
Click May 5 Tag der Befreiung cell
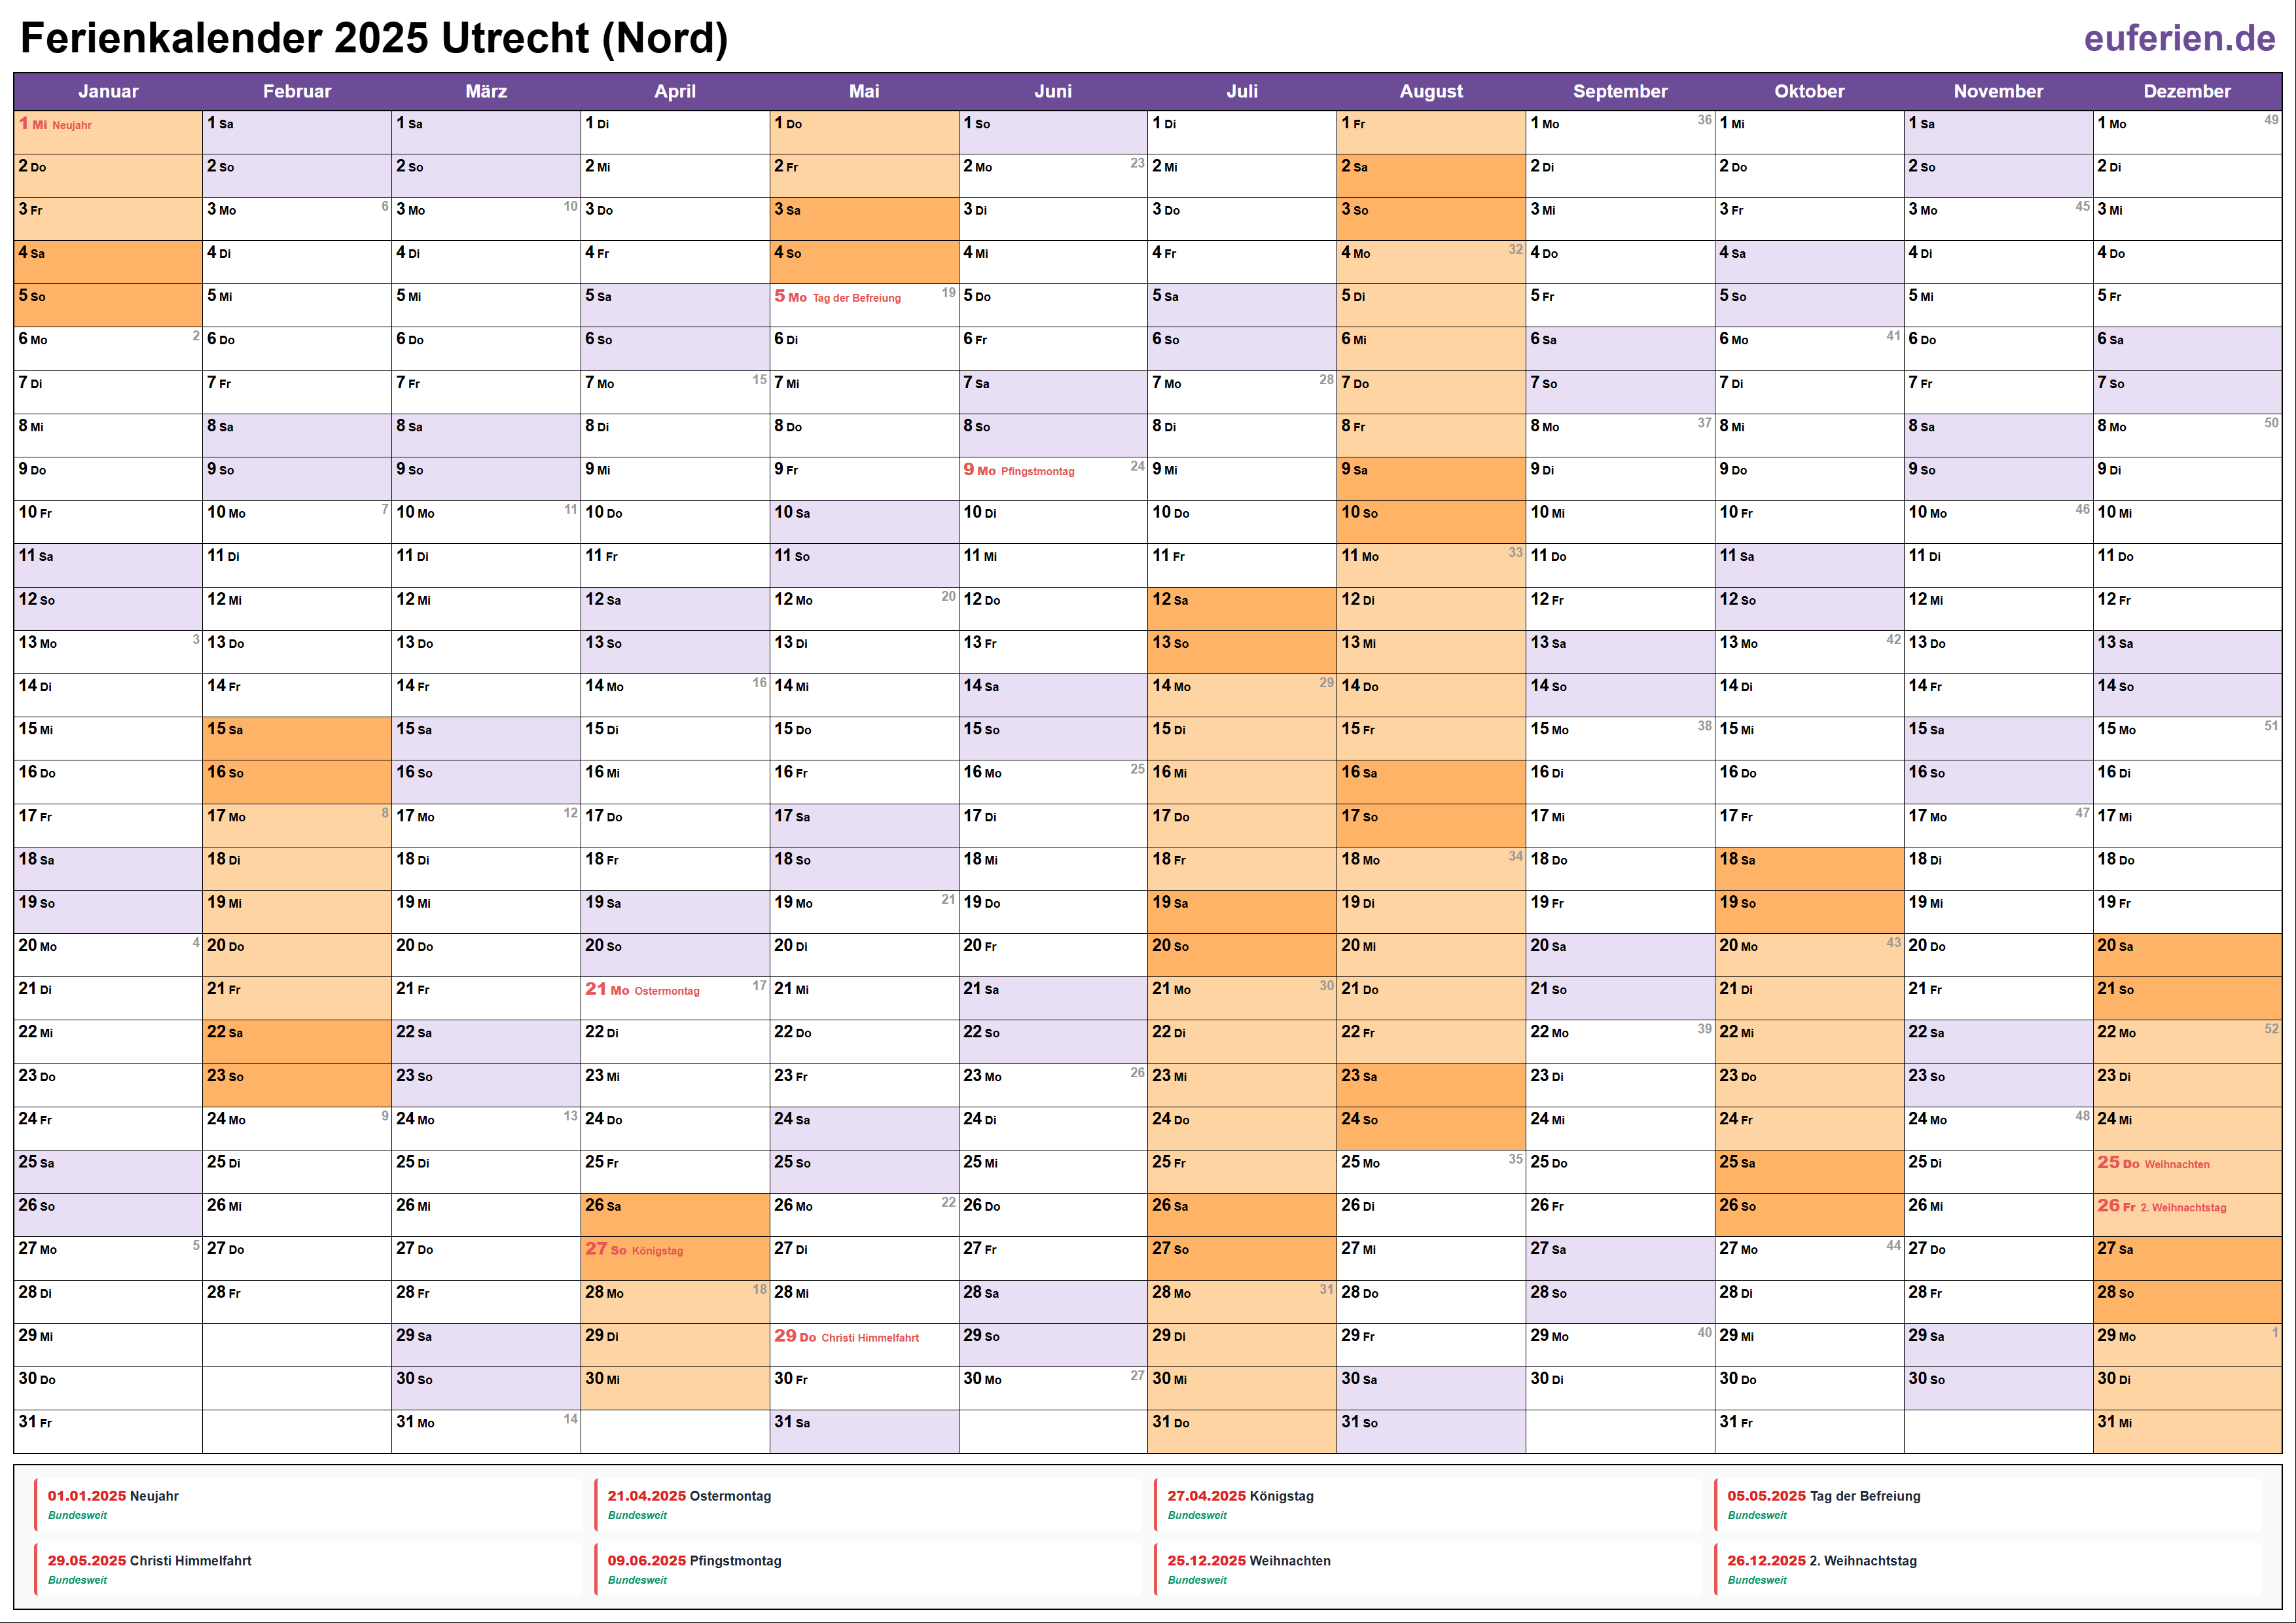863,304
